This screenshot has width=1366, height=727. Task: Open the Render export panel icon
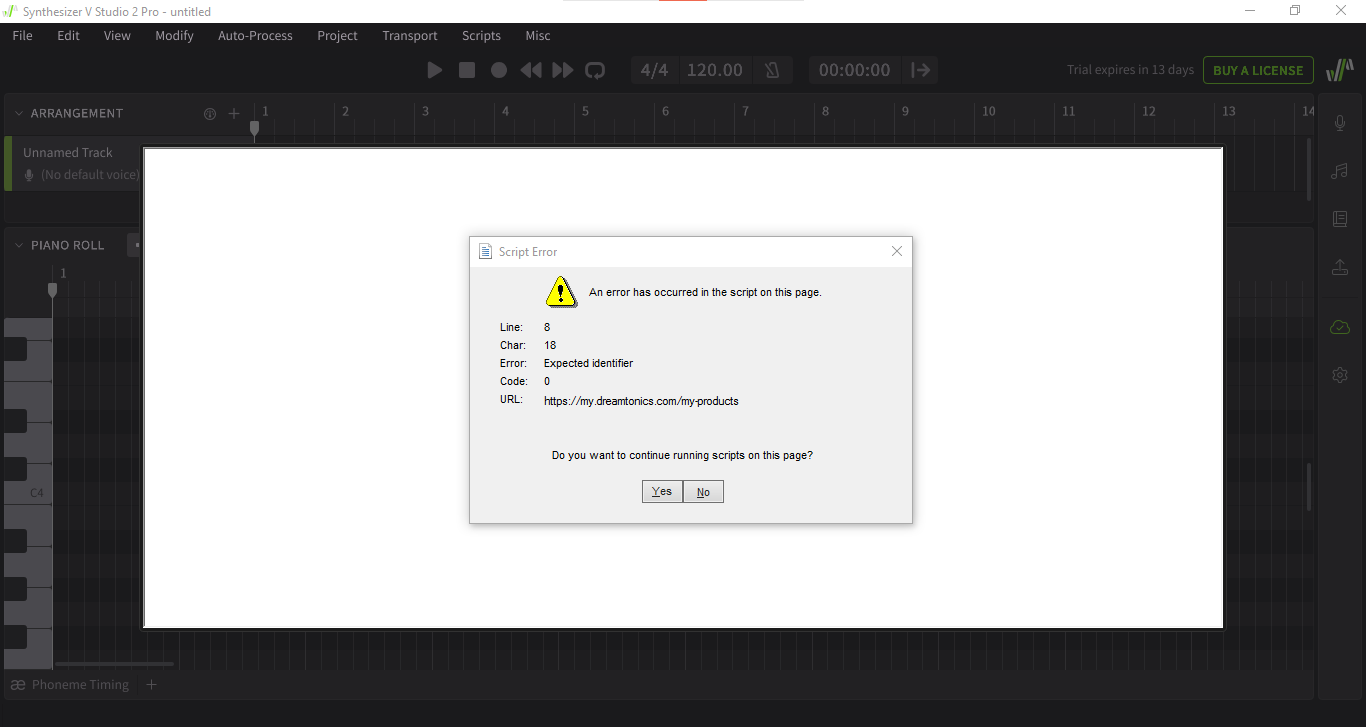coord(1340,267)
